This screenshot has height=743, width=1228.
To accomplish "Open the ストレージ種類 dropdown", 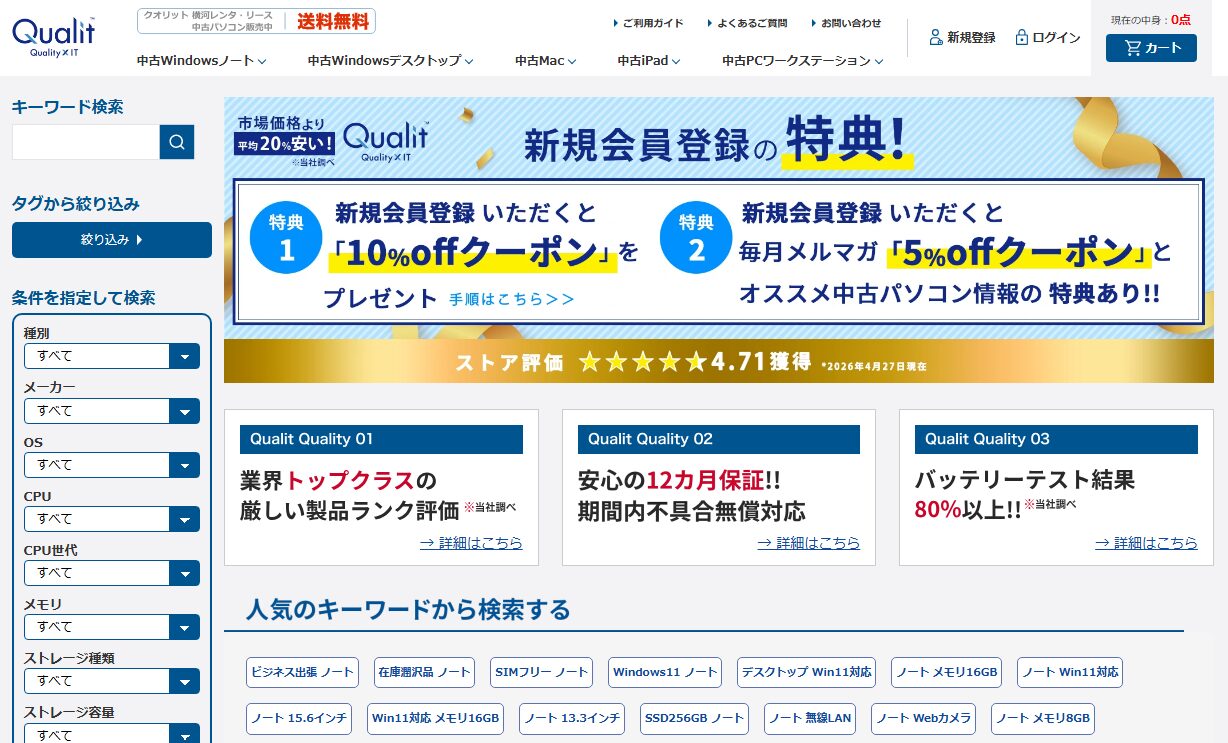I will (x=112, y=681).
